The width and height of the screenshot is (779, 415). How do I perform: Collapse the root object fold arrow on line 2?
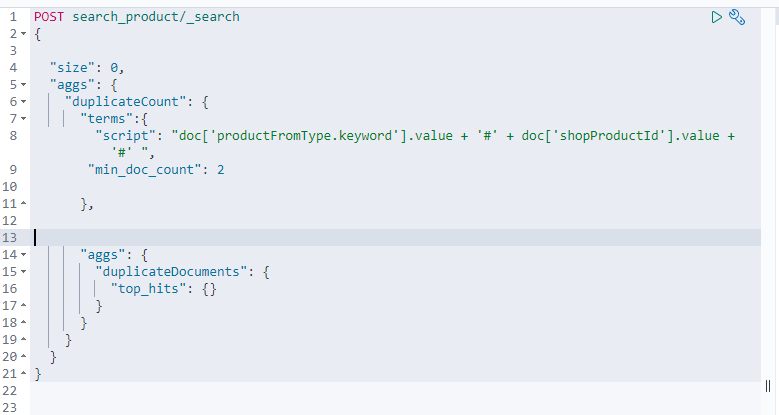(x=23, y=34)
